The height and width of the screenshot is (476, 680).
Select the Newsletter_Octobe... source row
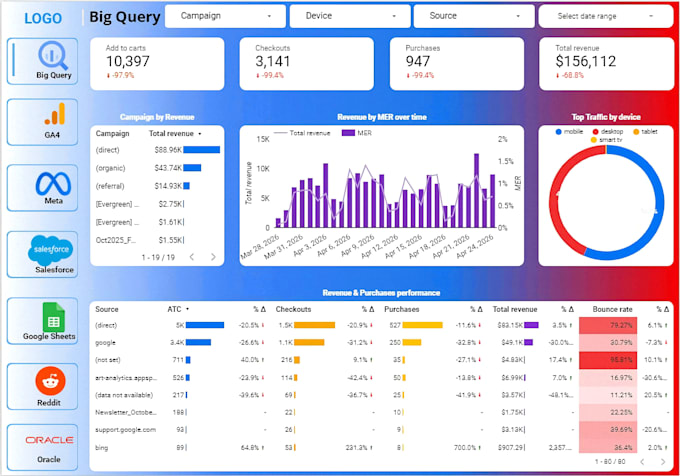coord(382,412)
